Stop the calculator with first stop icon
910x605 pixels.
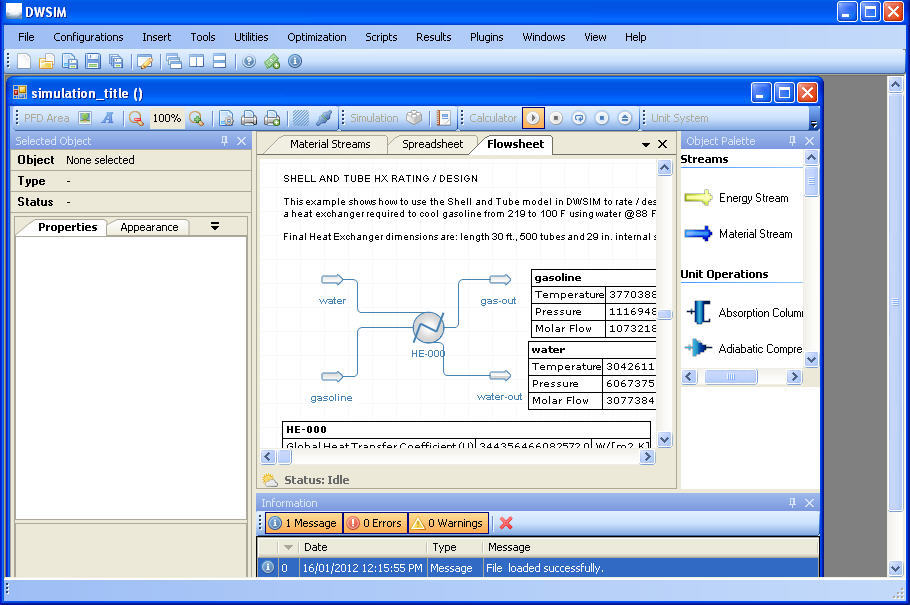(556, 118)
